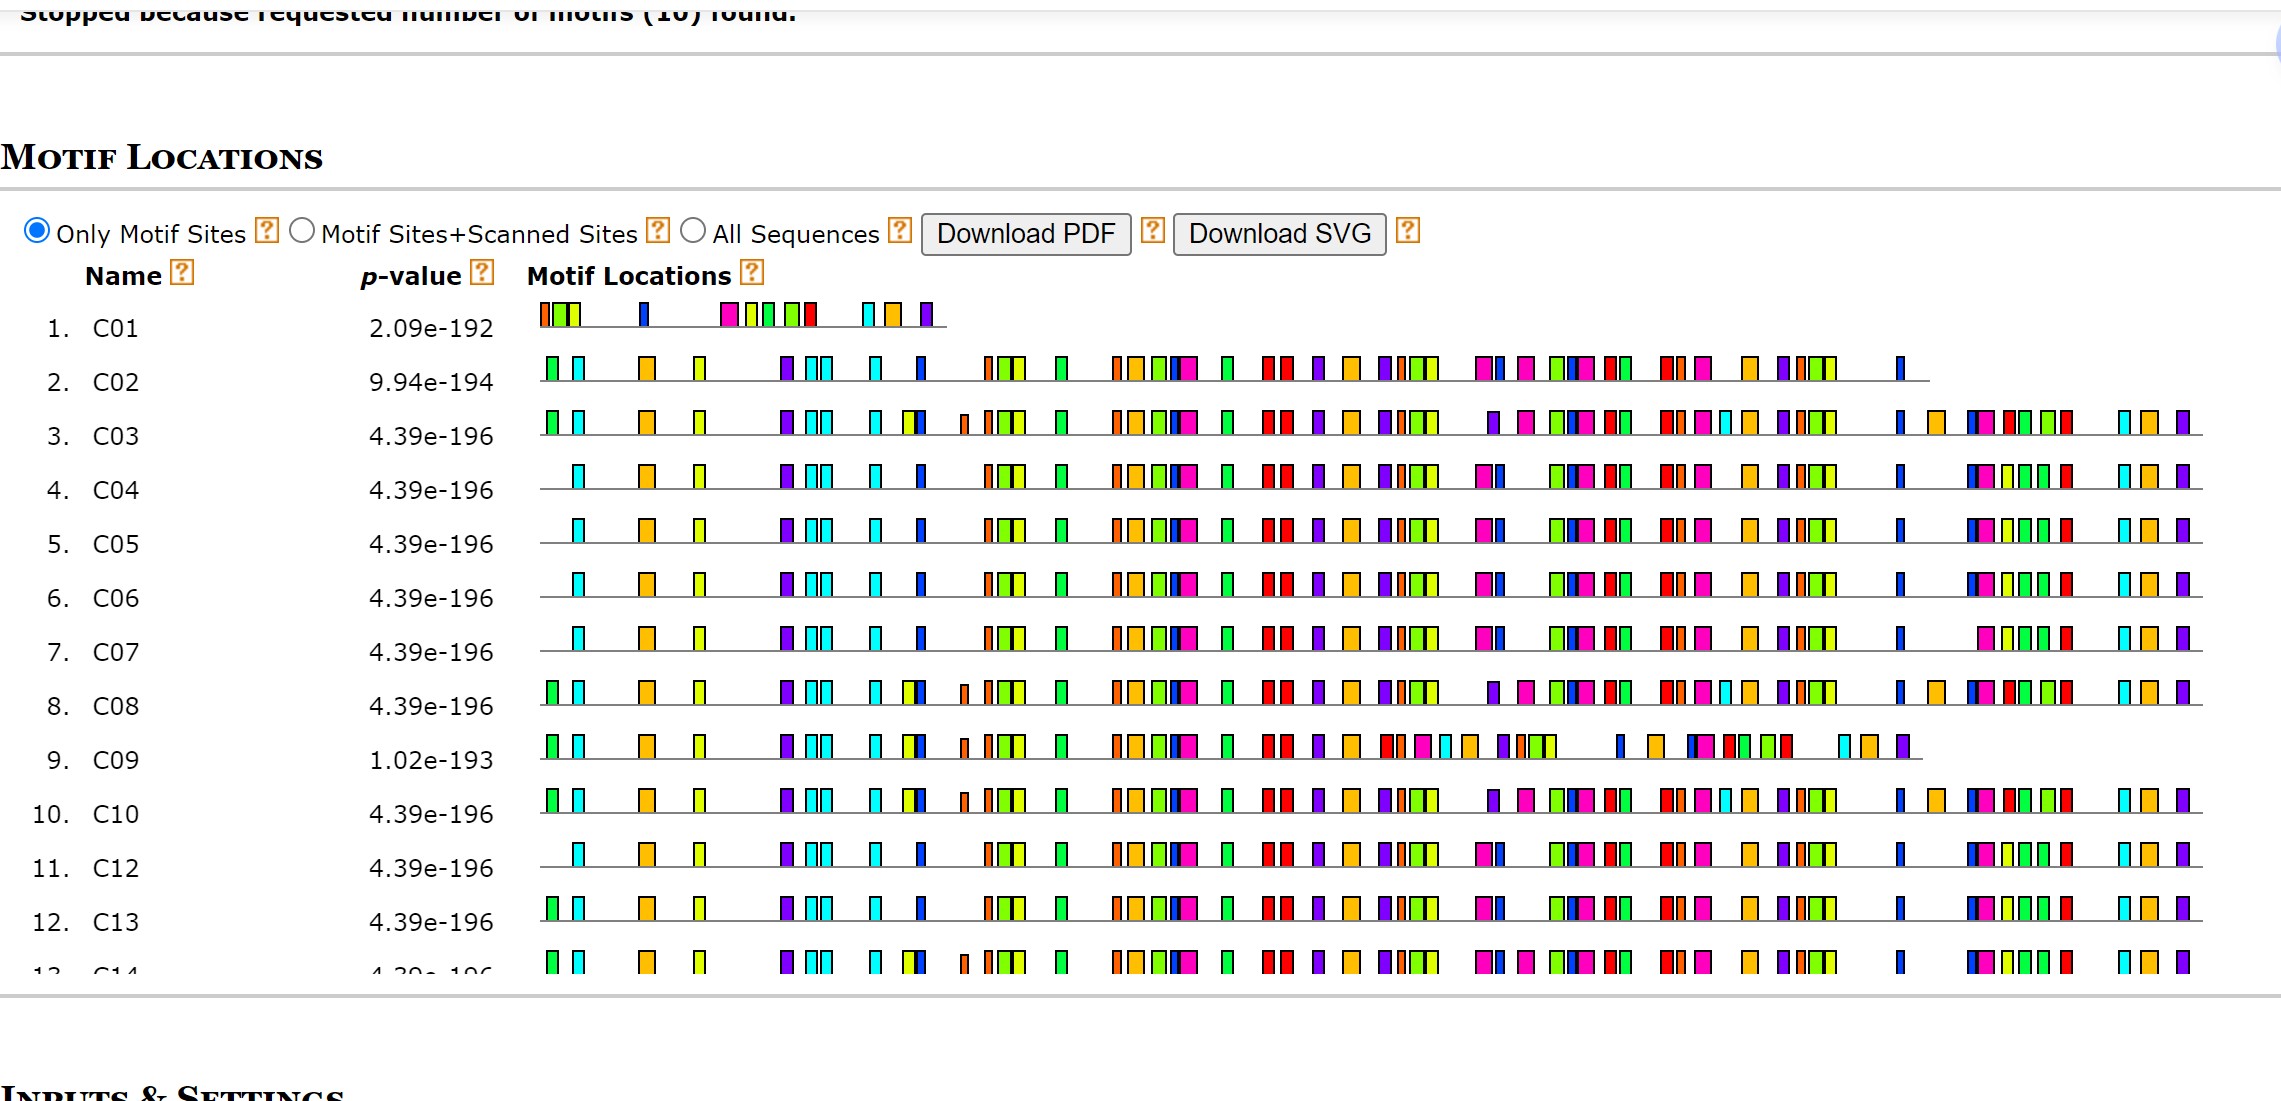Click last blue motif block in C02 row
This screenshot has width=2281, height=1101.
pyautogui.click(x=1900, y=369)
